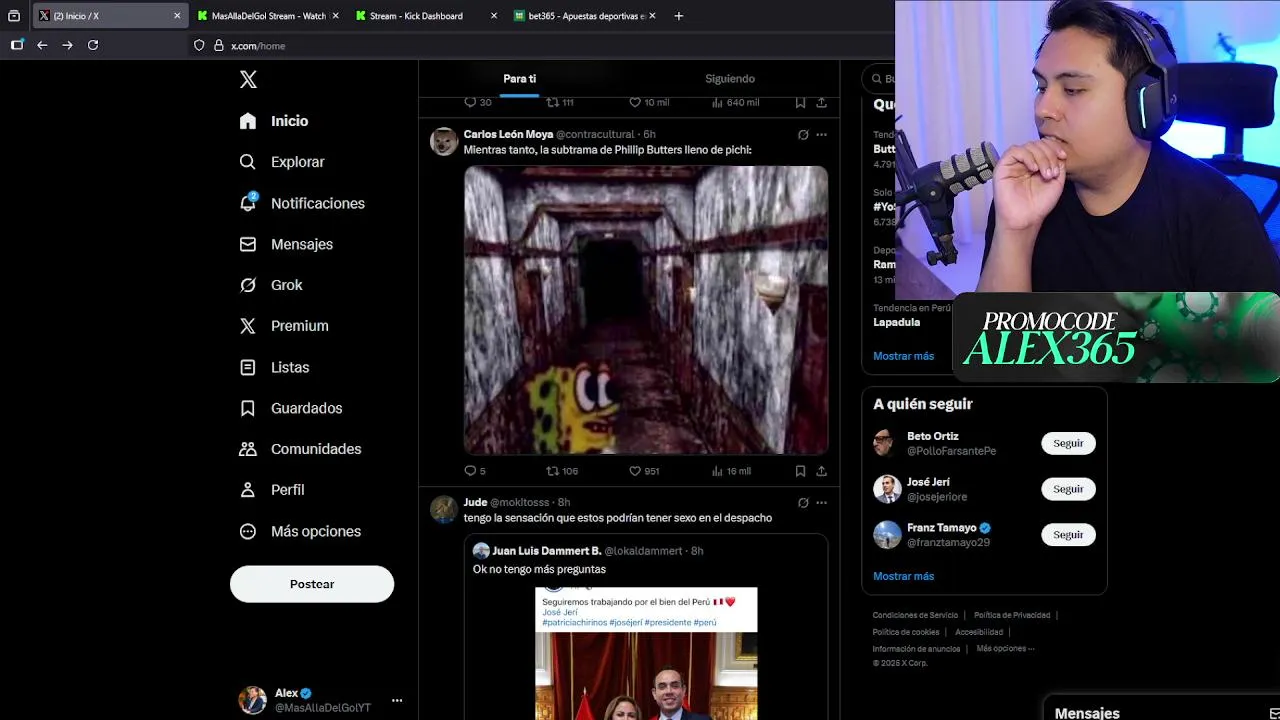Open the SpongeBob hallway image
Image resolution: width=1280 pixels, height=720 pixels.
[646, 310]
